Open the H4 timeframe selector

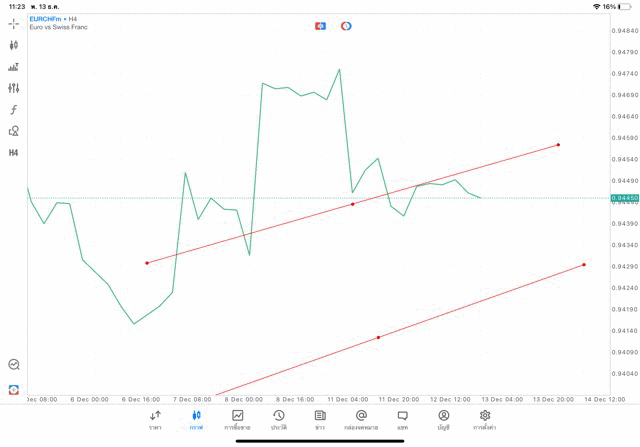14,153
